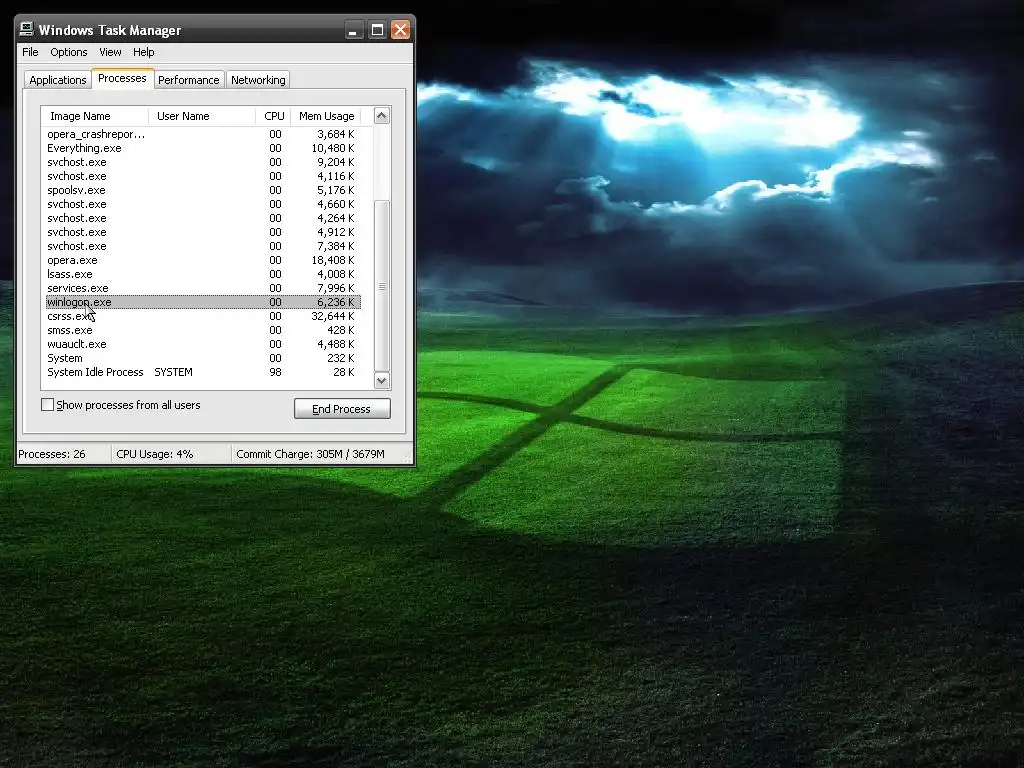1024x768 pixels.
Task: Select the svchost.exe using 4,116 K
Action: (x=203, y=176)
